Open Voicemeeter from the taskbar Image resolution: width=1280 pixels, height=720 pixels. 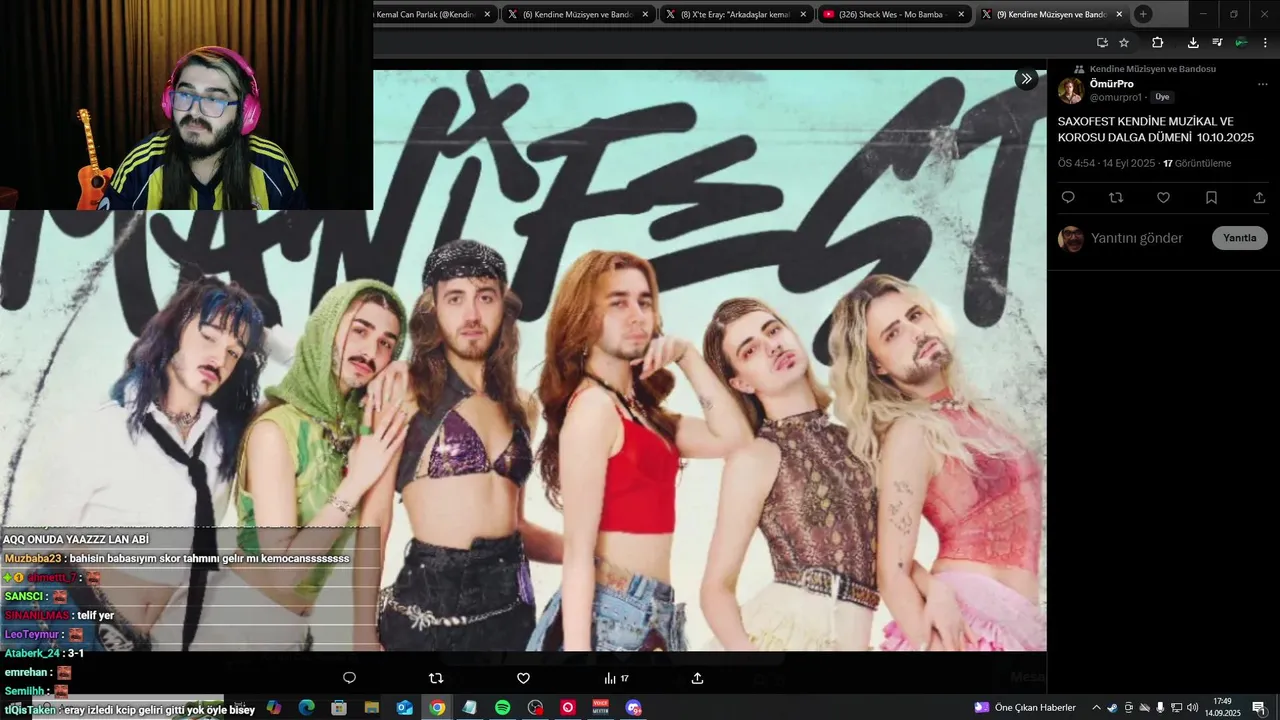[601, 707]
